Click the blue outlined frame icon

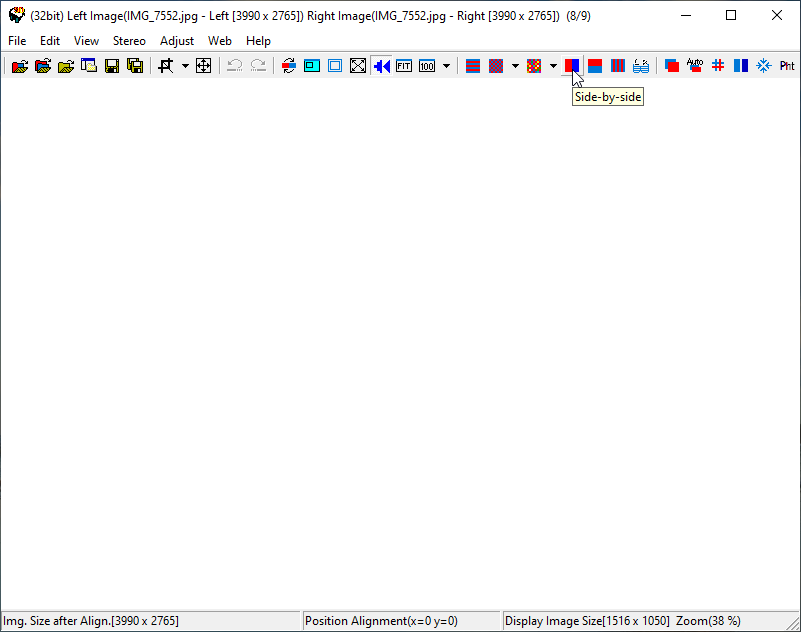(x=335, y=66)
